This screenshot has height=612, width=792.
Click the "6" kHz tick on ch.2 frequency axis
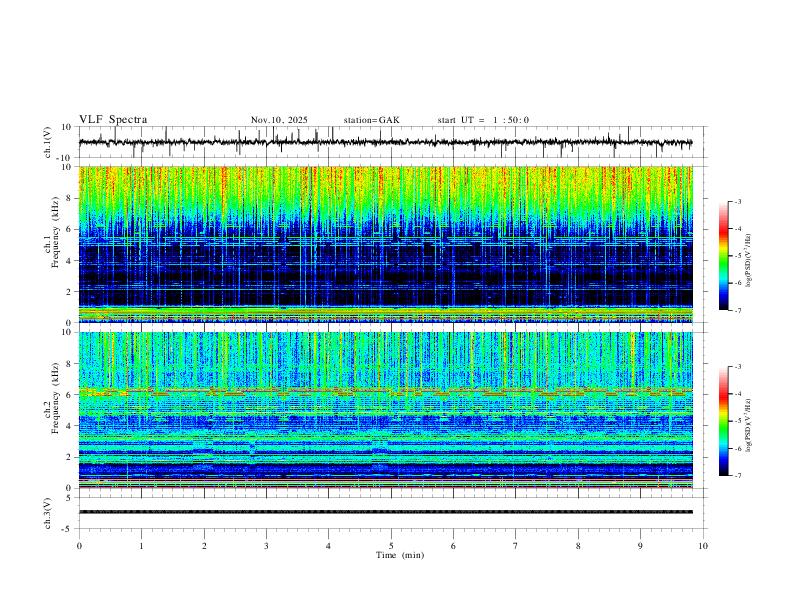click(x=69, y=394)
